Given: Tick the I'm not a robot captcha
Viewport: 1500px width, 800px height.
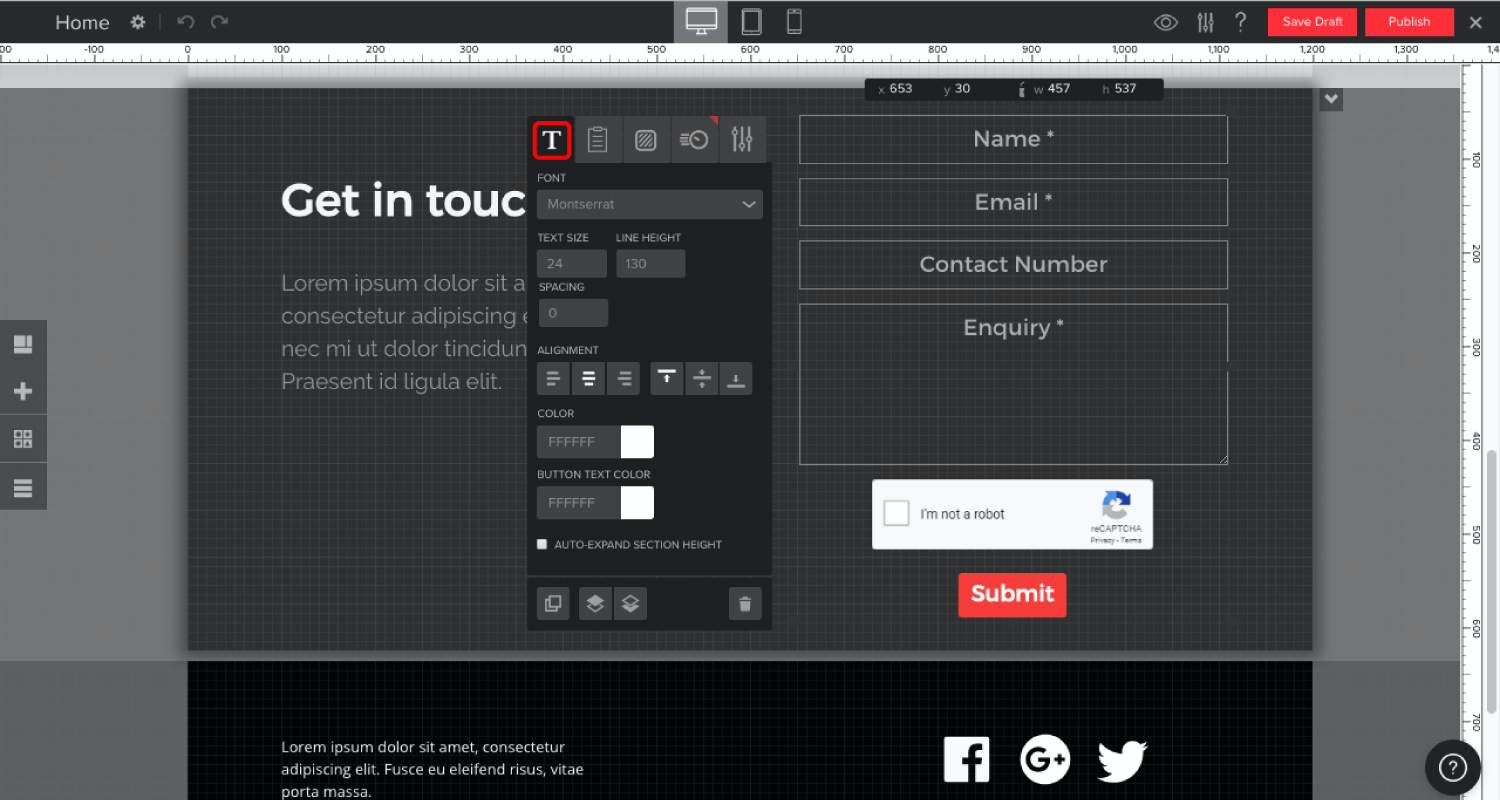Looking at the screenshot, I should (x=896, y=512).
